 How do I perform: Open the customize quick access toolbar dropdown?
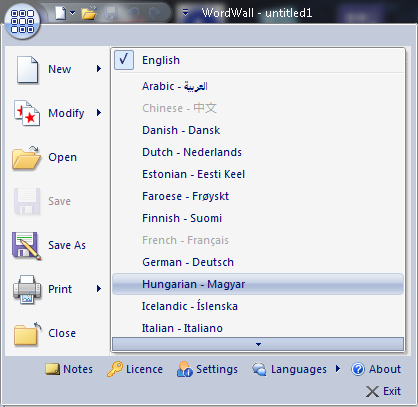185,13
